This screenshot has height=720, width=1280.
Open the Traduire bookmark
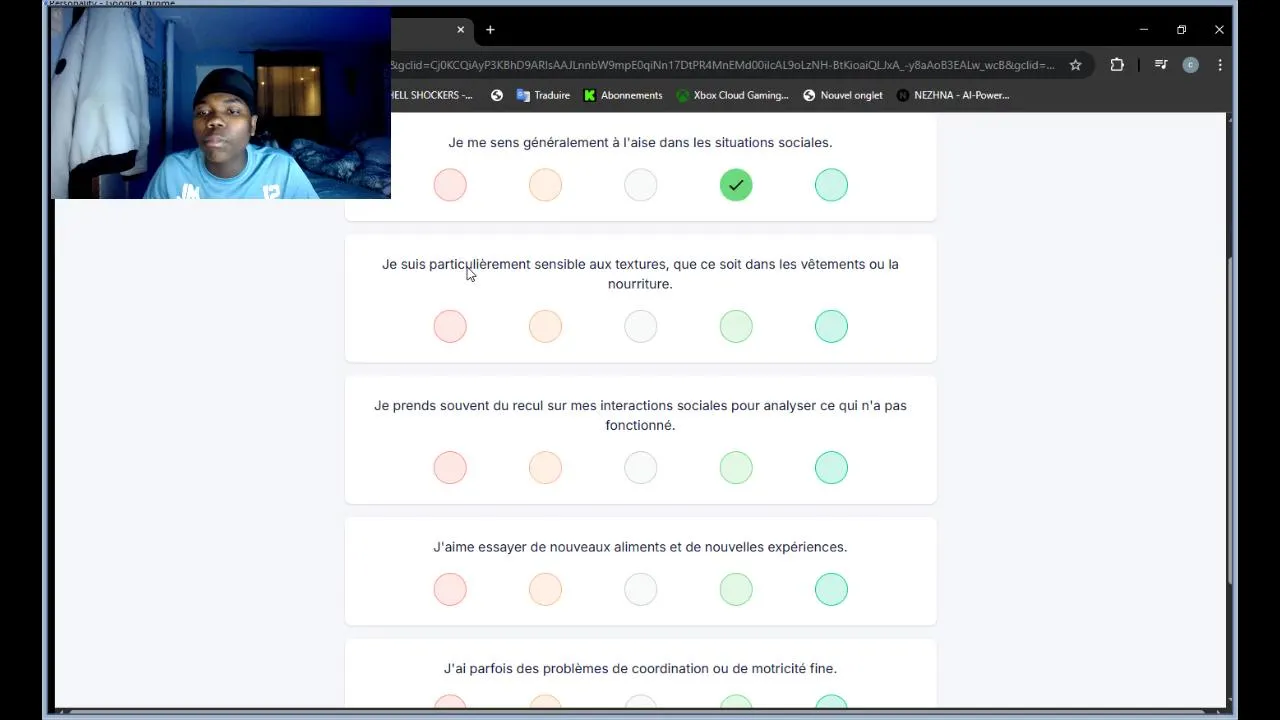click(x=543, y=95)
